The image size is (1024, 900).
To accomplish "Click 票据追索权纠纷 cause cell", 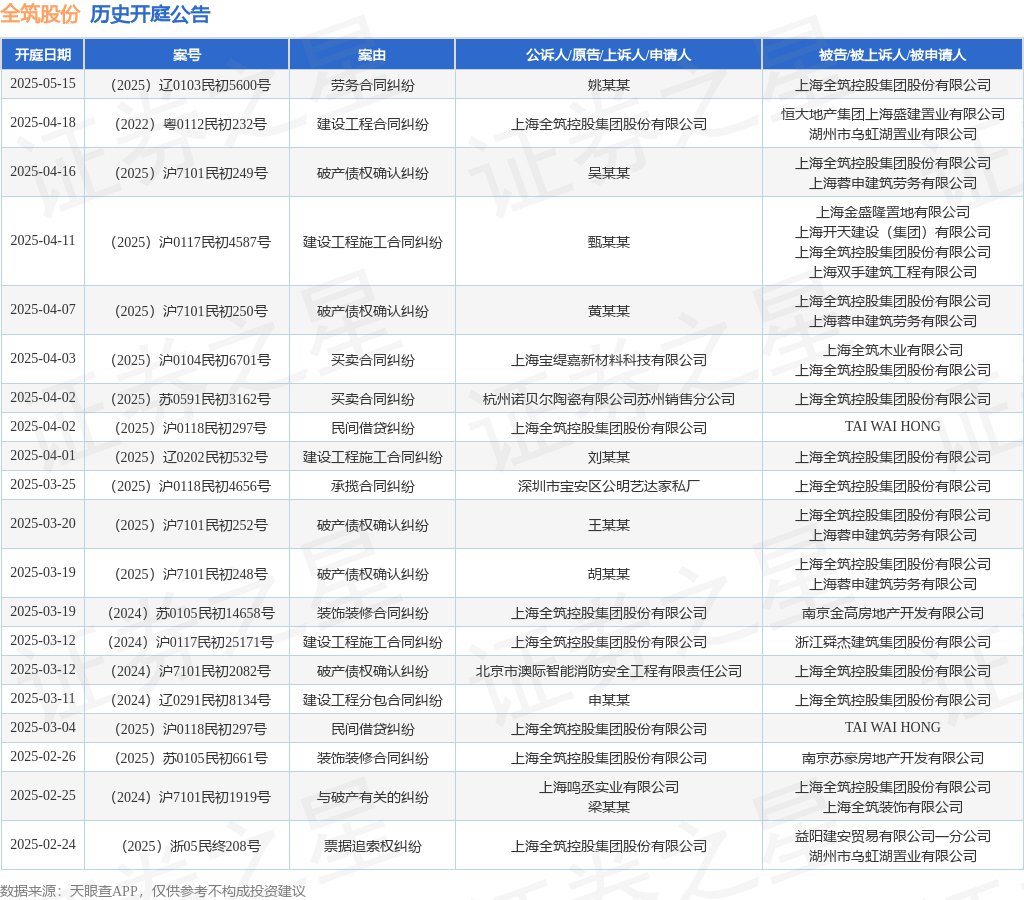I will (372, 846).
